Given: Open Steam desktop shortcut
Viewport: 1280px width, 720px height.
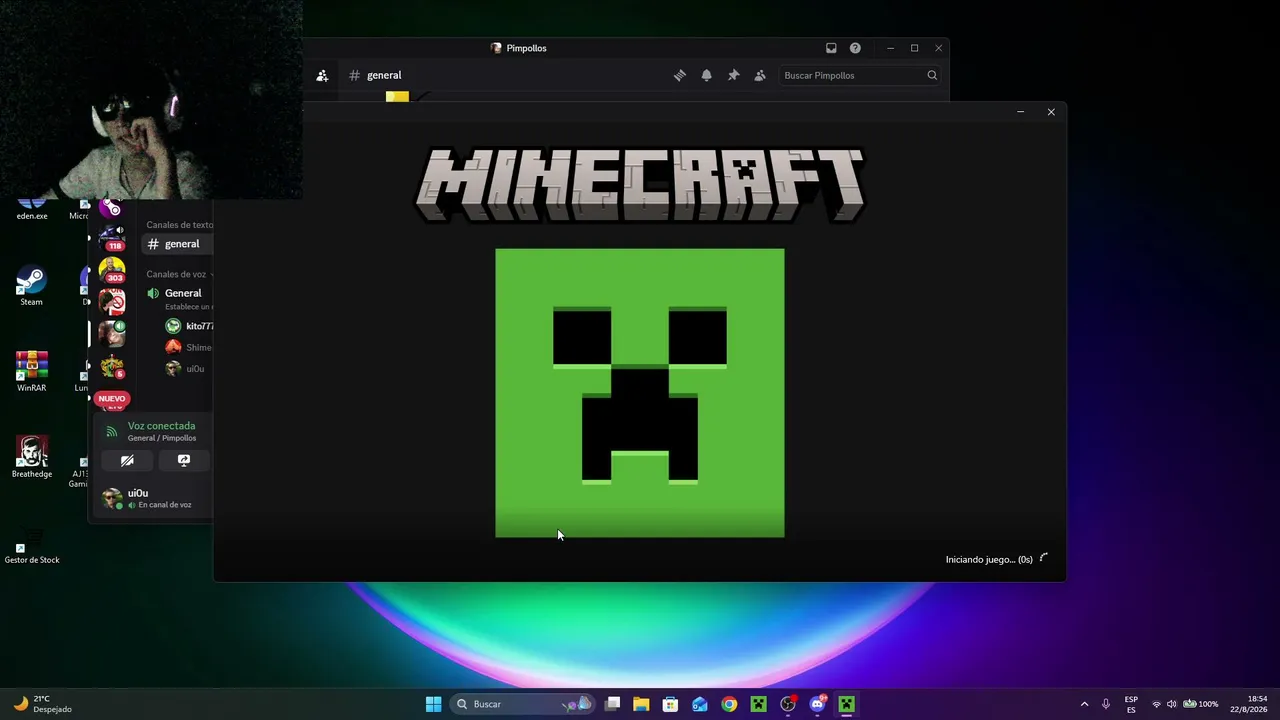Looking at the screenshot, I should [32, 287].
